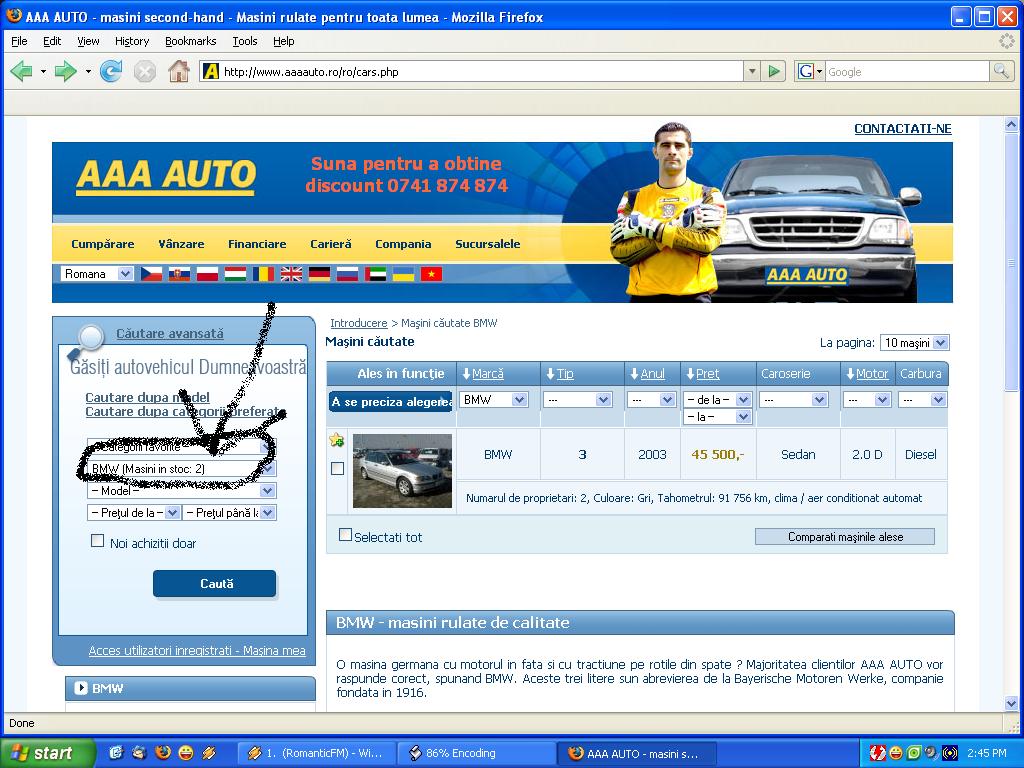Screen dimensions: 1024x768
Task: Switch to 86% Encoding taskbar window
Action: [477, 753]
